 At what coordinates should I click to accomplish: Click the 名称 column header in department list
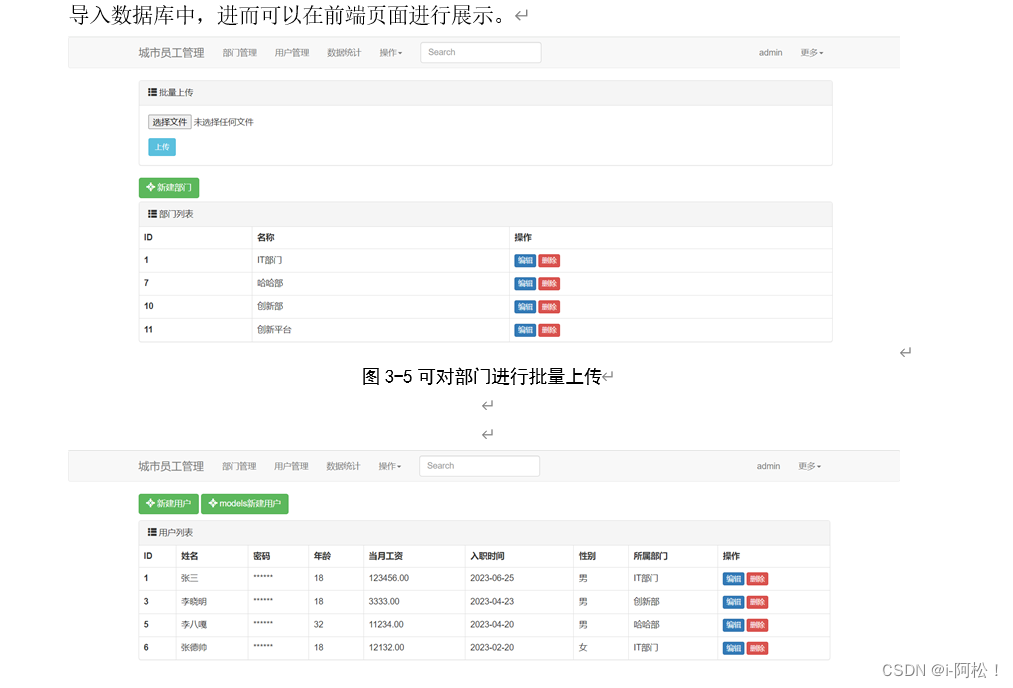coord(266,237)
